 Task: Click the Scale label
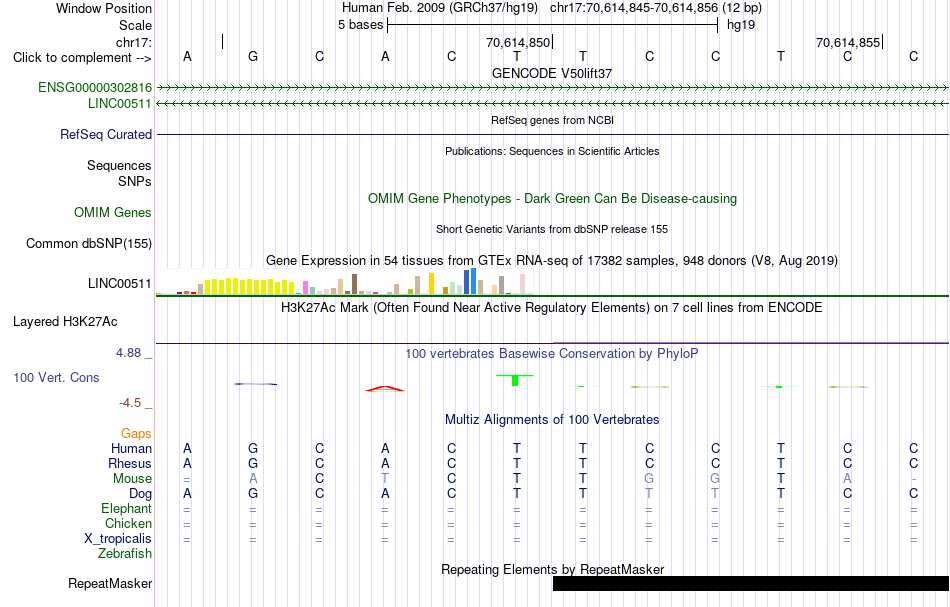[x=135, y=25]
